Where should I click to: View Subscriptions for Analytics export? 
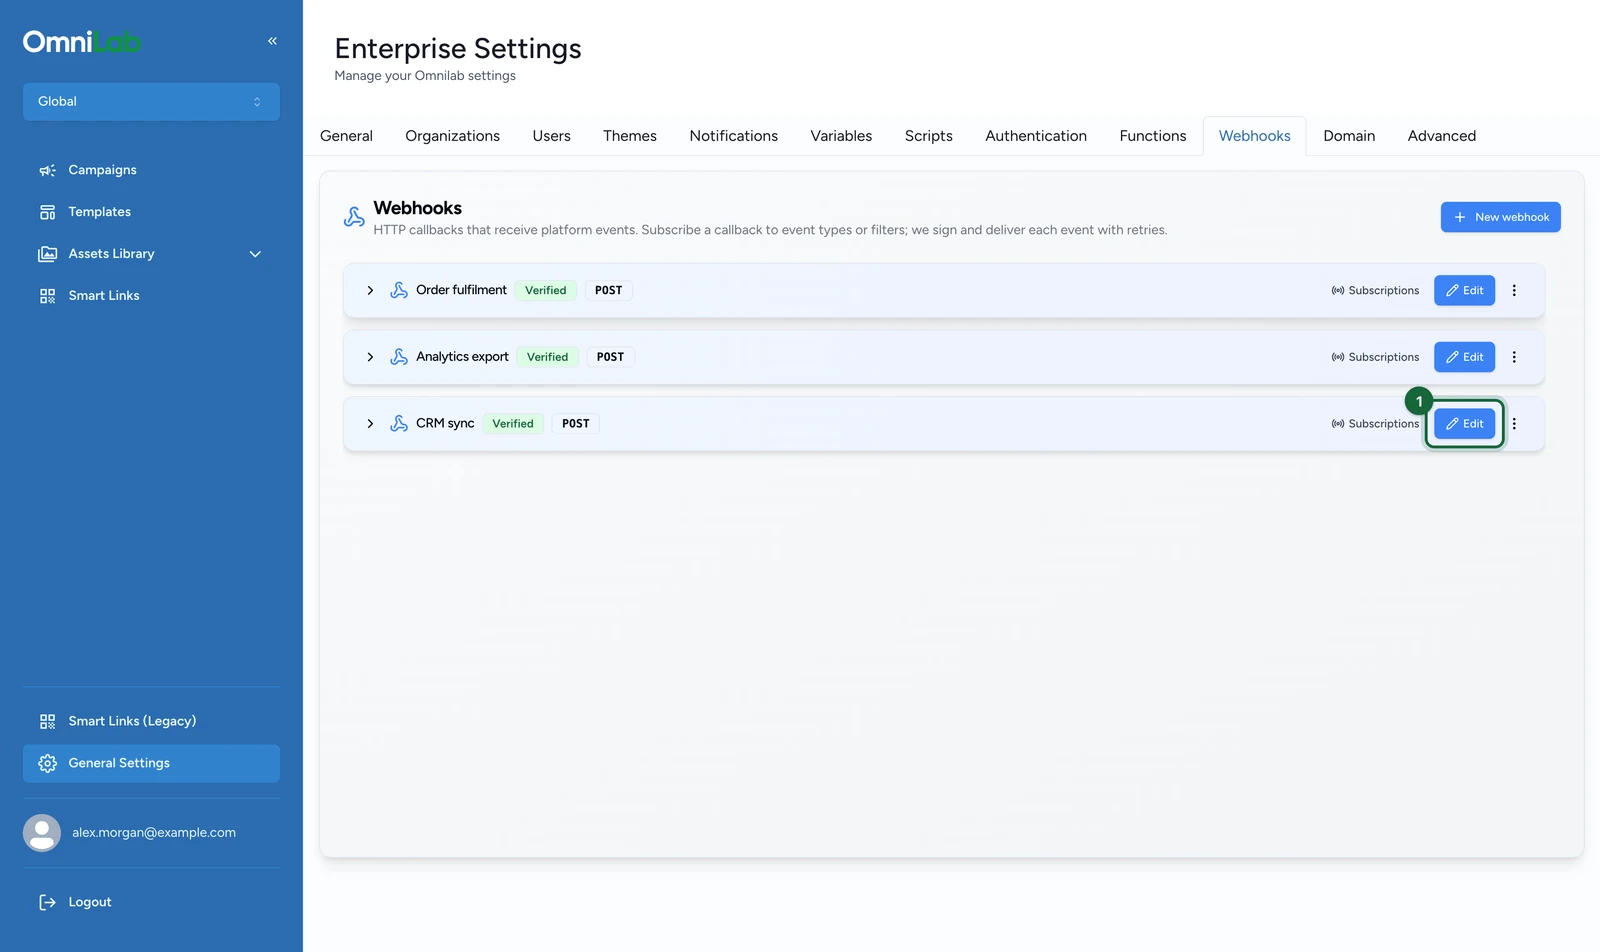click(1375, 357)
